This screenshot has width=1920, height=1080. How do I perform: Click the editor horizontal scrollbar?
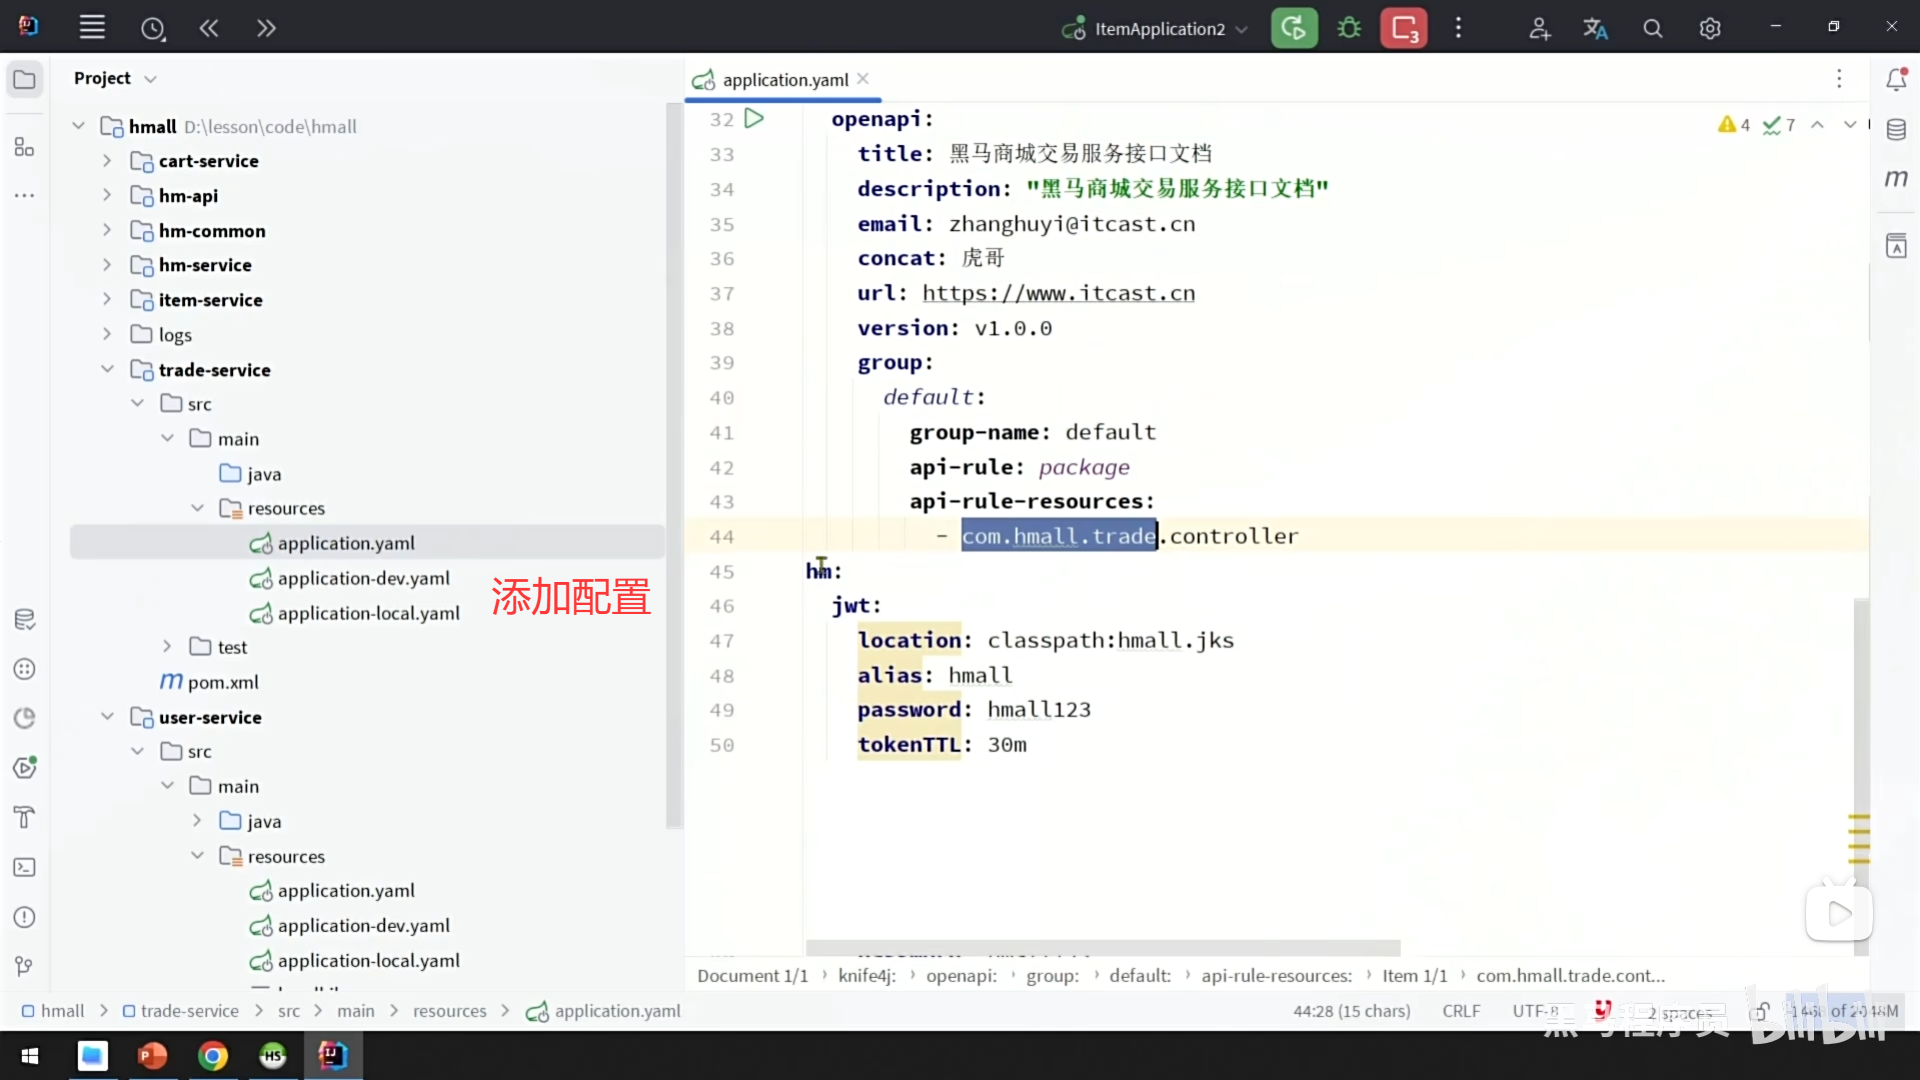click(1102, 947)
